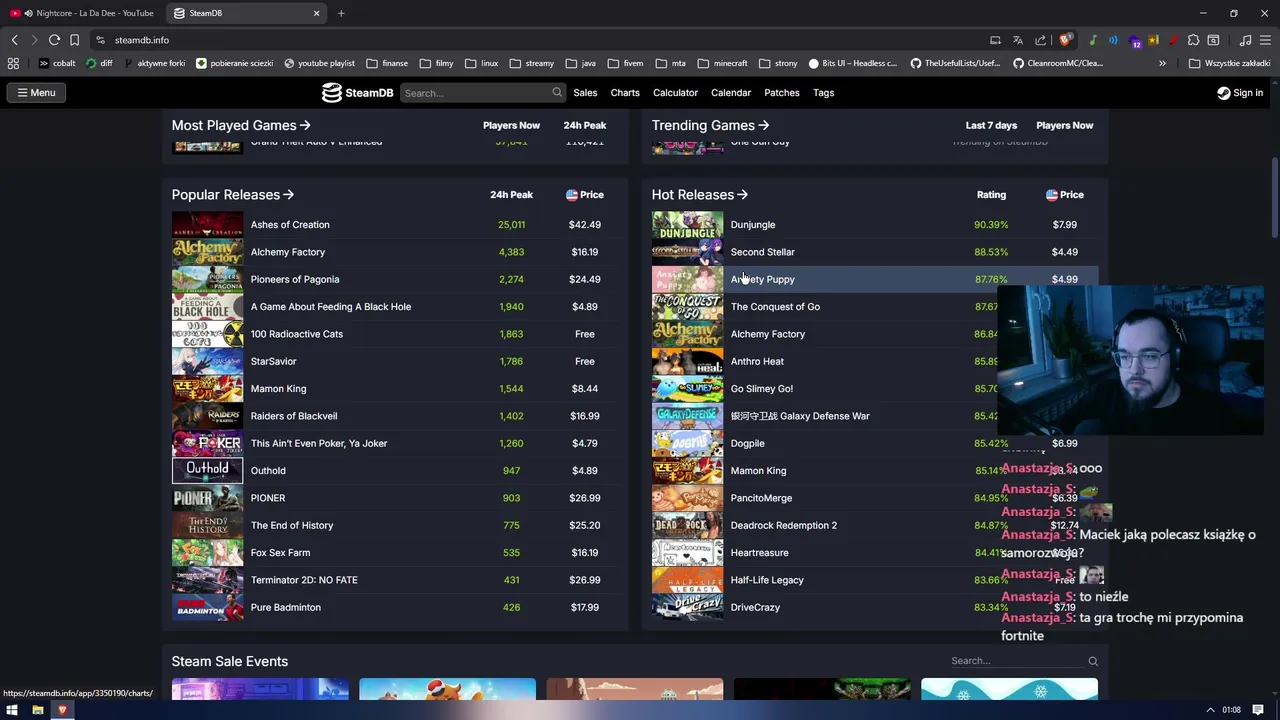The width and height of the screenshot is (1280, 720).
Task: Open StarSavior game page
Action: click(274, 361)
